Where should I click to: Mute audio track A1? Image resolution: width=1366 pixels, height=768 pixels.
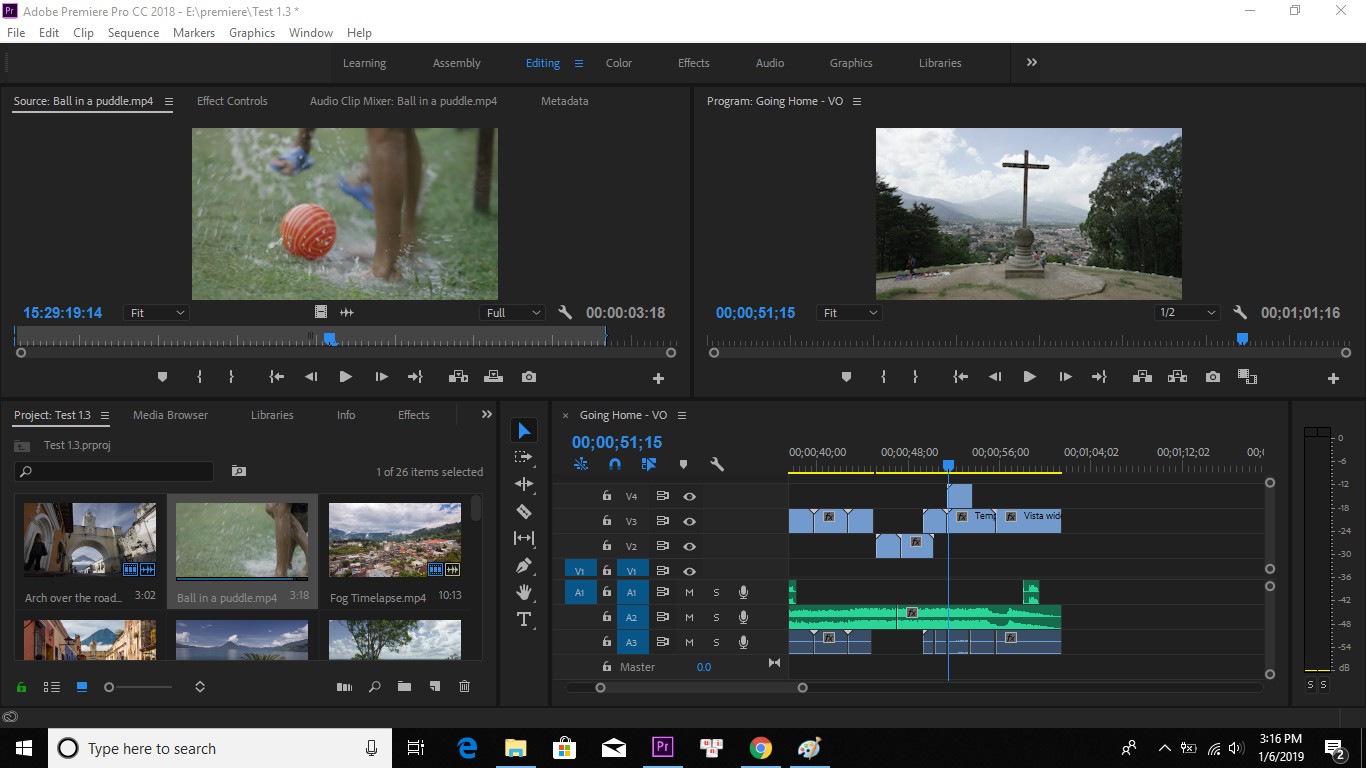click(x=689, y=592)
